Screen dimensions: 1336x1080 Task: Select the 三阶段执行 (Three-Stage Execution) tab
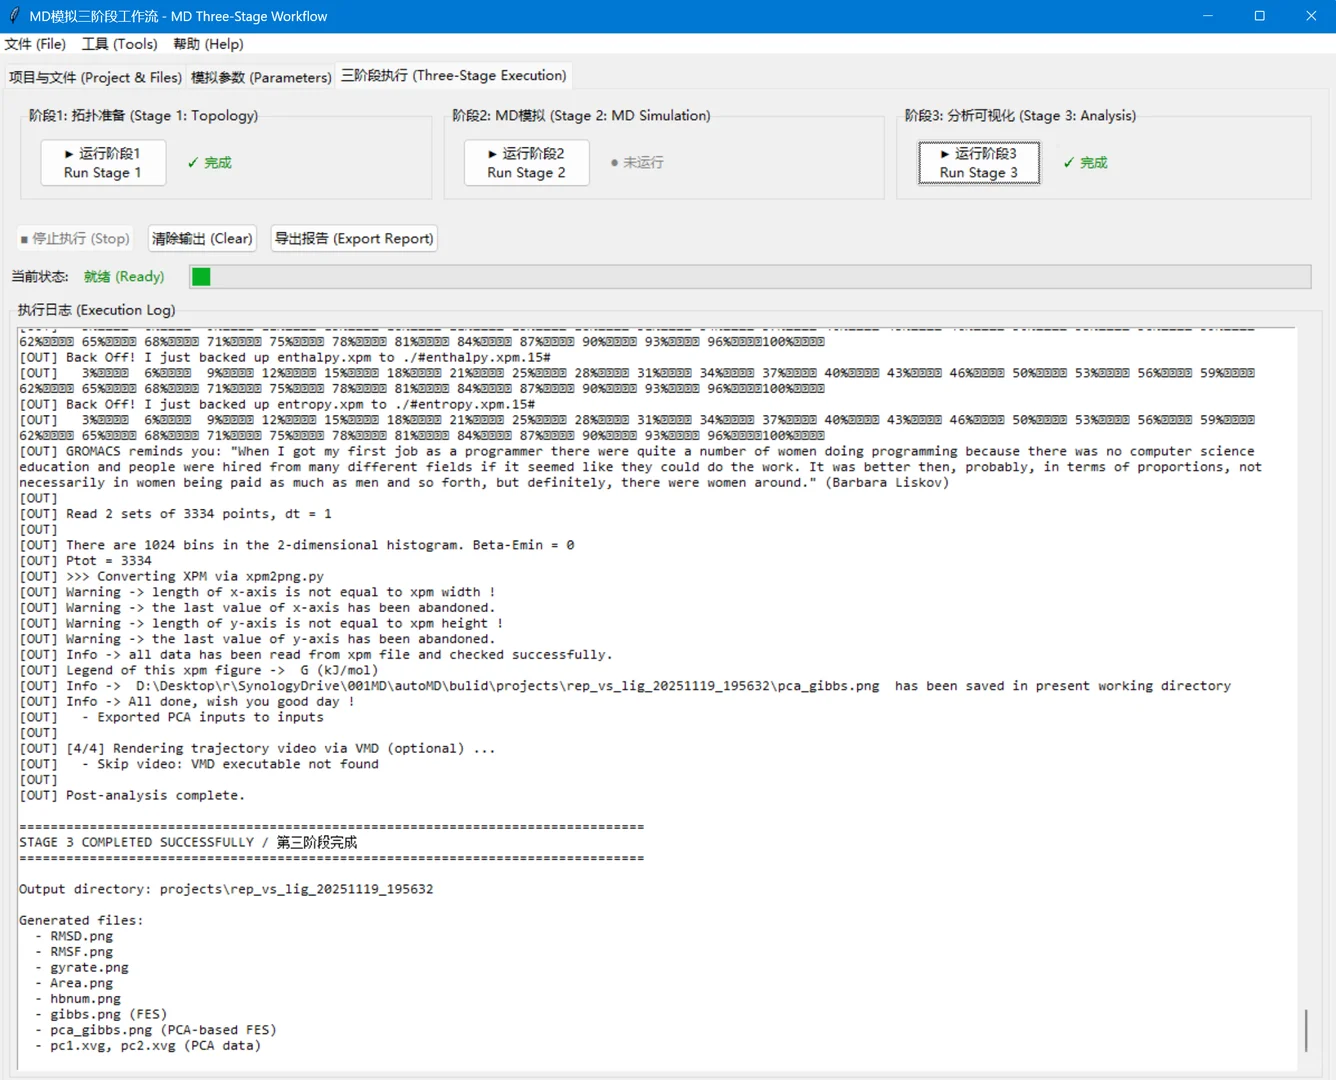pyautogui.click(x=454, y=75)
